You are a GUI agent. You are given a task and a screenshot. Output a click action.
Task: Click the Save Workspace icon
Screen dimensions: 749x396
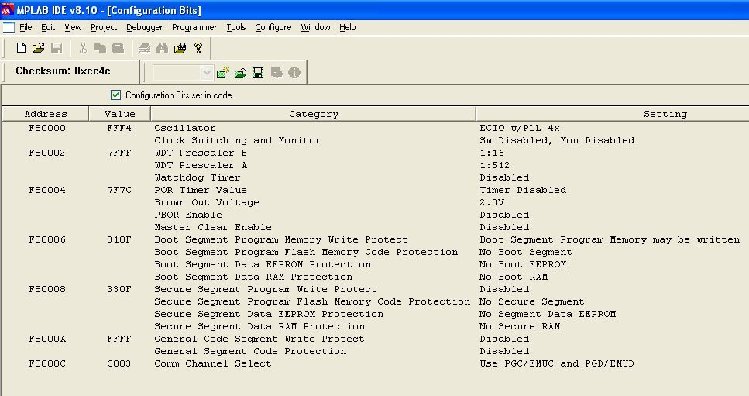point(258,73)
